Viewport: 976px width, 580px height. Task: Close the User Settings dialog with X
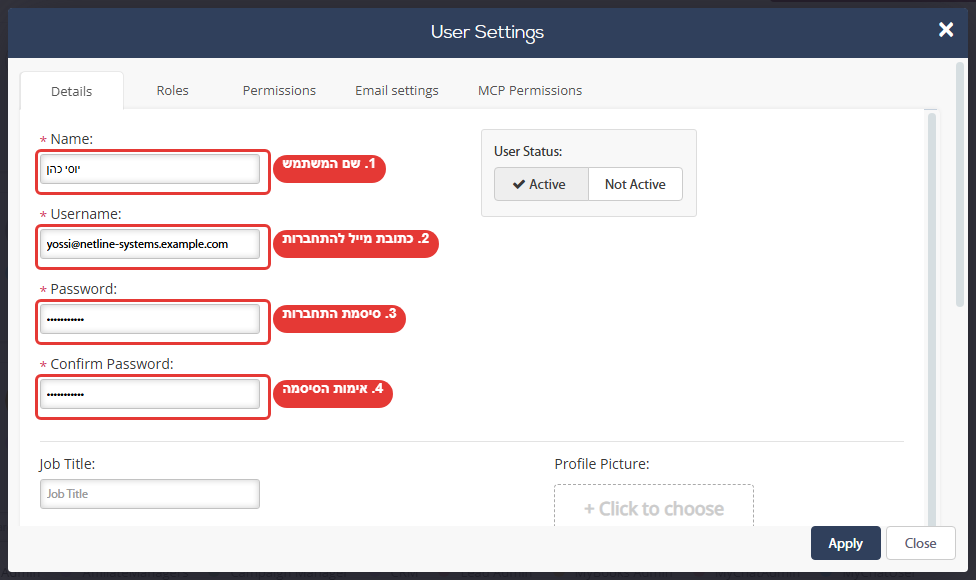[x=946, y=29]
